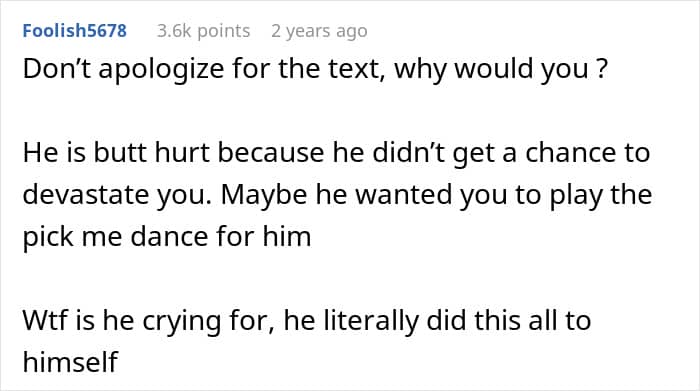
Task: Select the word butt in the comment
Action: (120, 153)
